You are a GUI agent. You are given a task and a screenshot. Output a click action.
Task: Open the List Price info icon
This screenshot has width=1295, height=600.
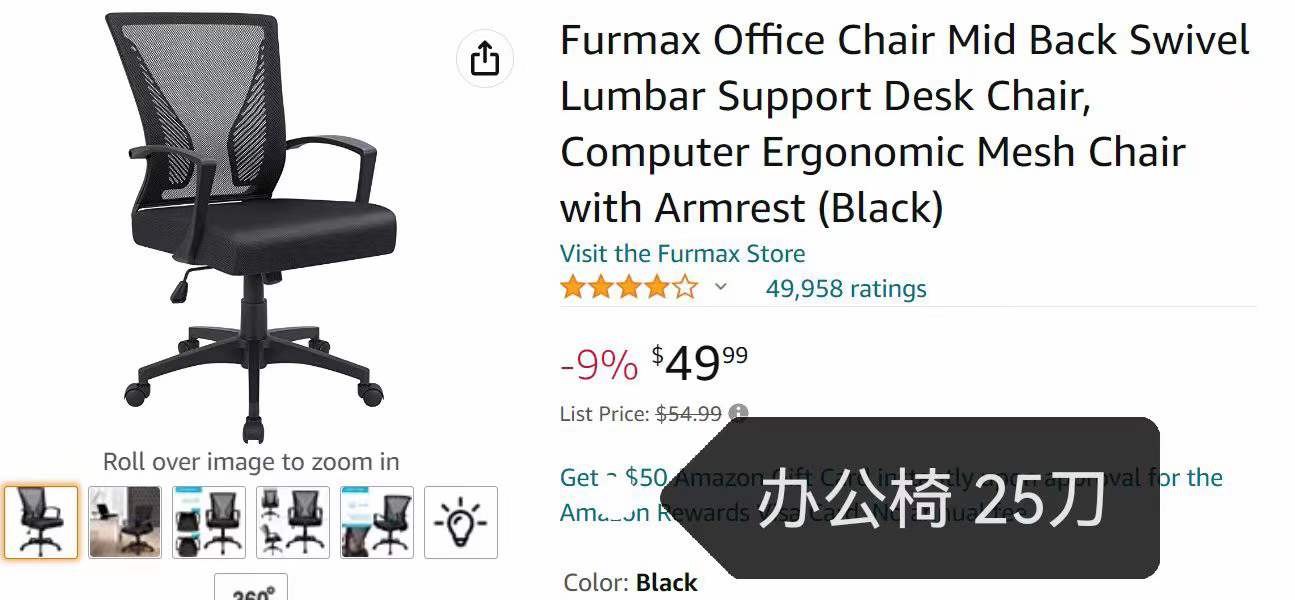[x=738, y=413]
